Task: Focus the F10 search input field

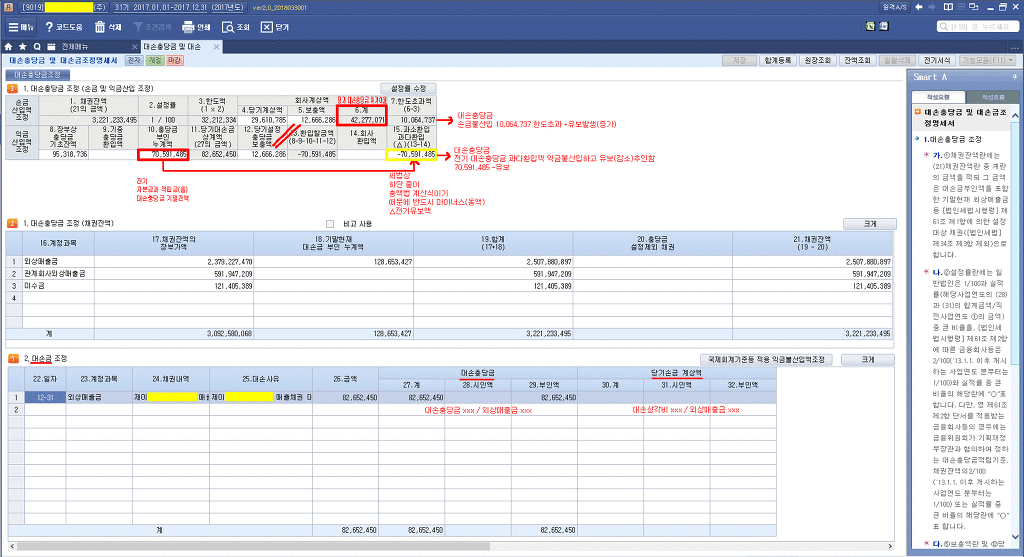Action: (978, 27)
